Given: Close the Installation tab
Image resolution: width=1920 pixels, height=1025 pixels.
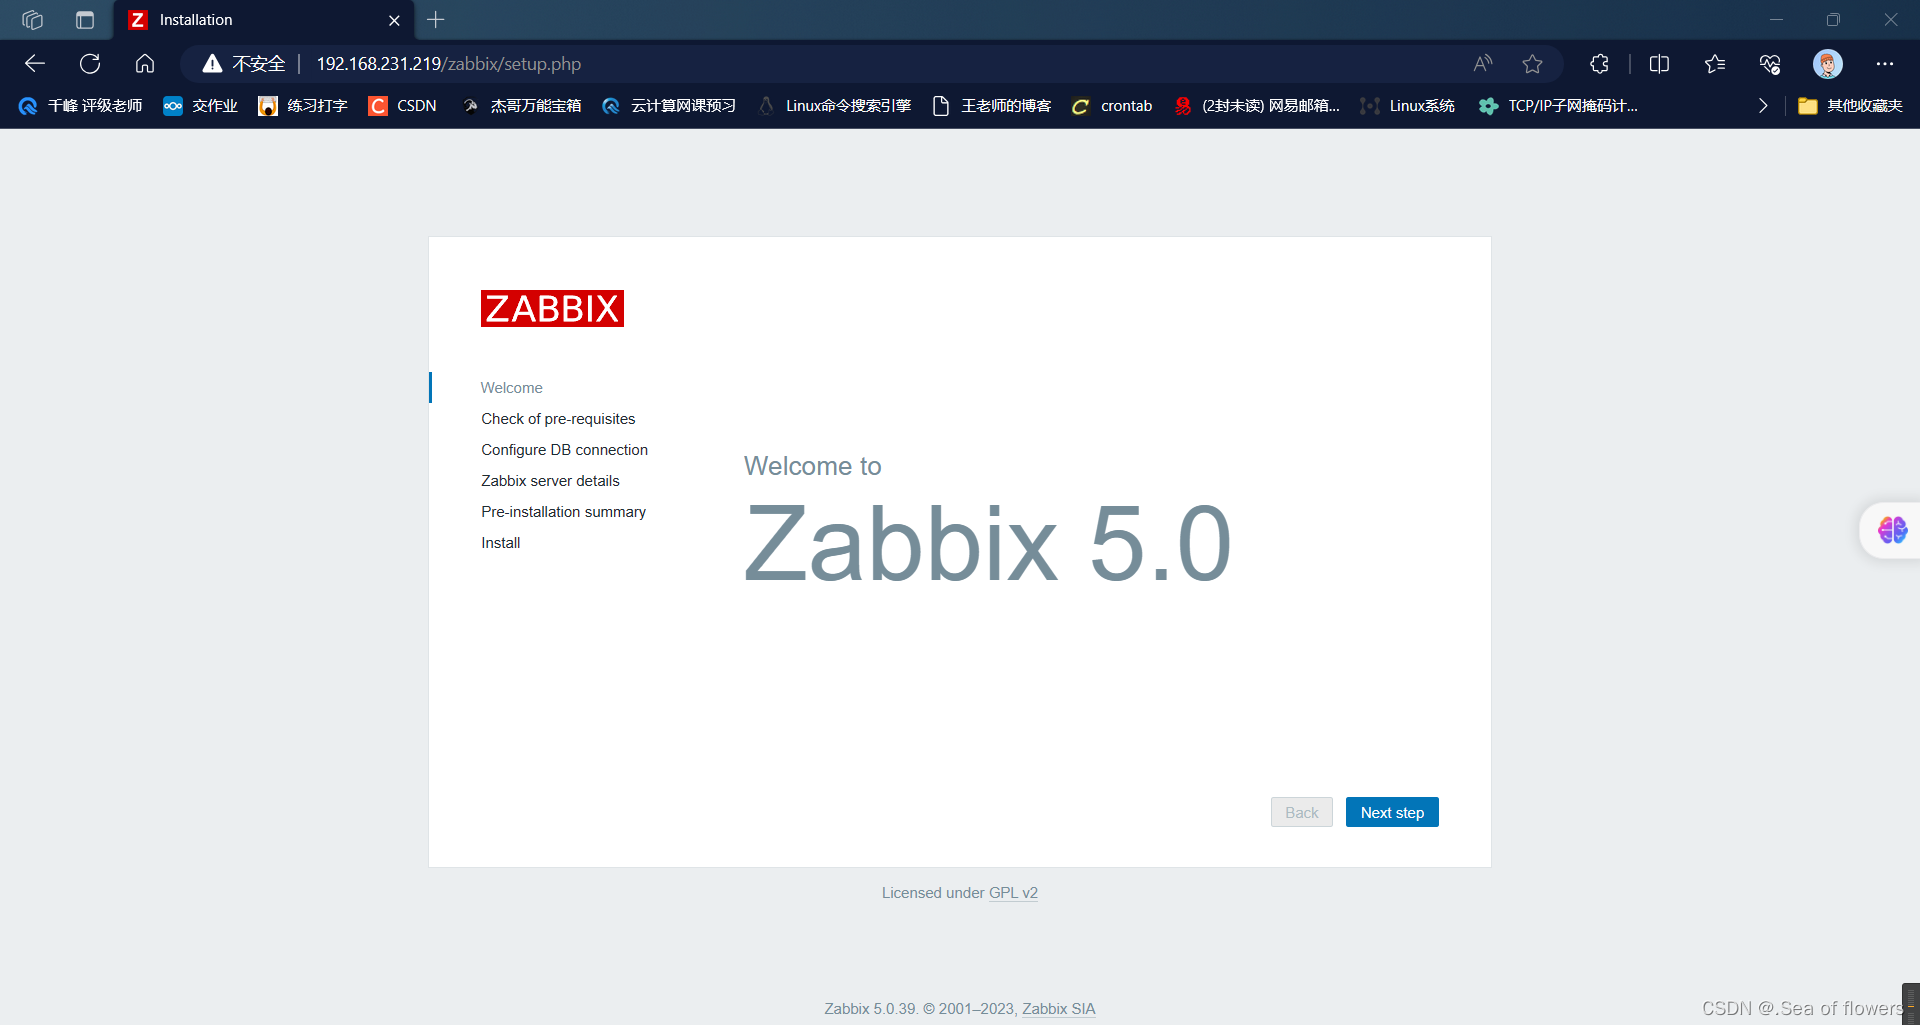Looking at the screenshot, I should (x=394, y=20).
